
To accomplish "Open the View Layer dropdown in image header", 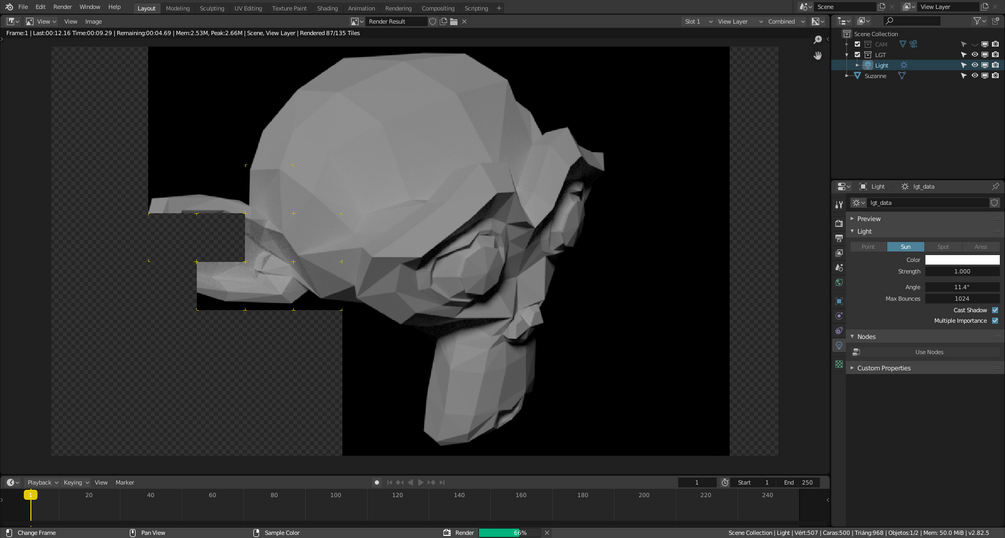I will (740, 21).
